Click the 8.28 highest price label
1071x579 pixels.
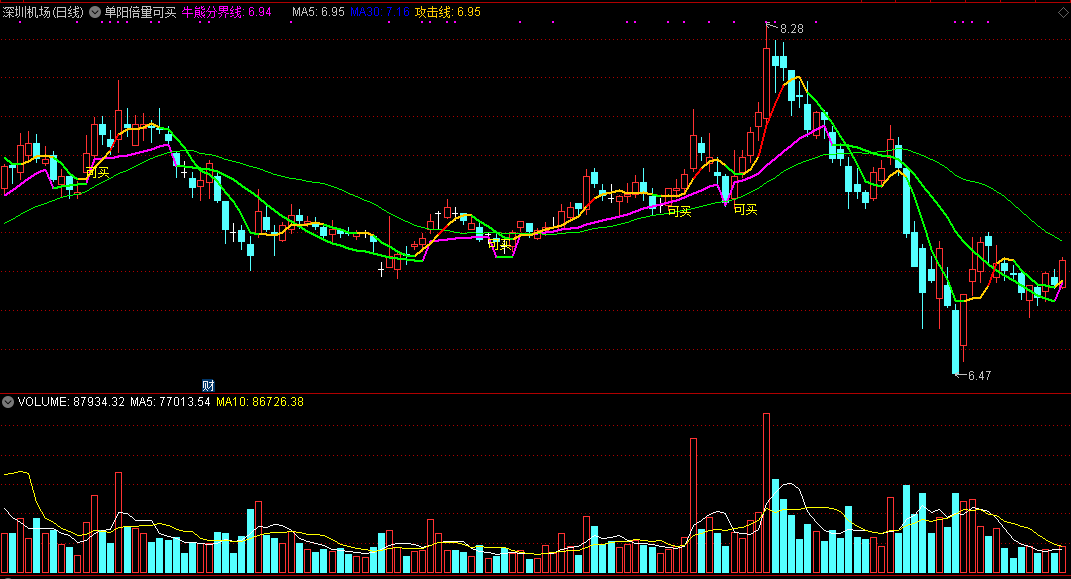[792, 29]
